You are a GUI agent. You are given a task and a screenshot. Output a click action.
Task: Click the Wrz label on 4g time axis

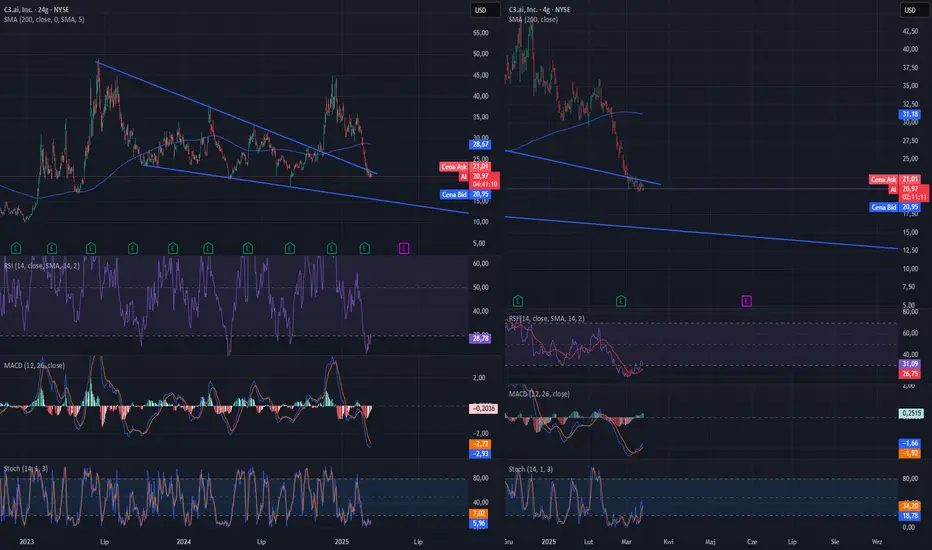(877, 542)
